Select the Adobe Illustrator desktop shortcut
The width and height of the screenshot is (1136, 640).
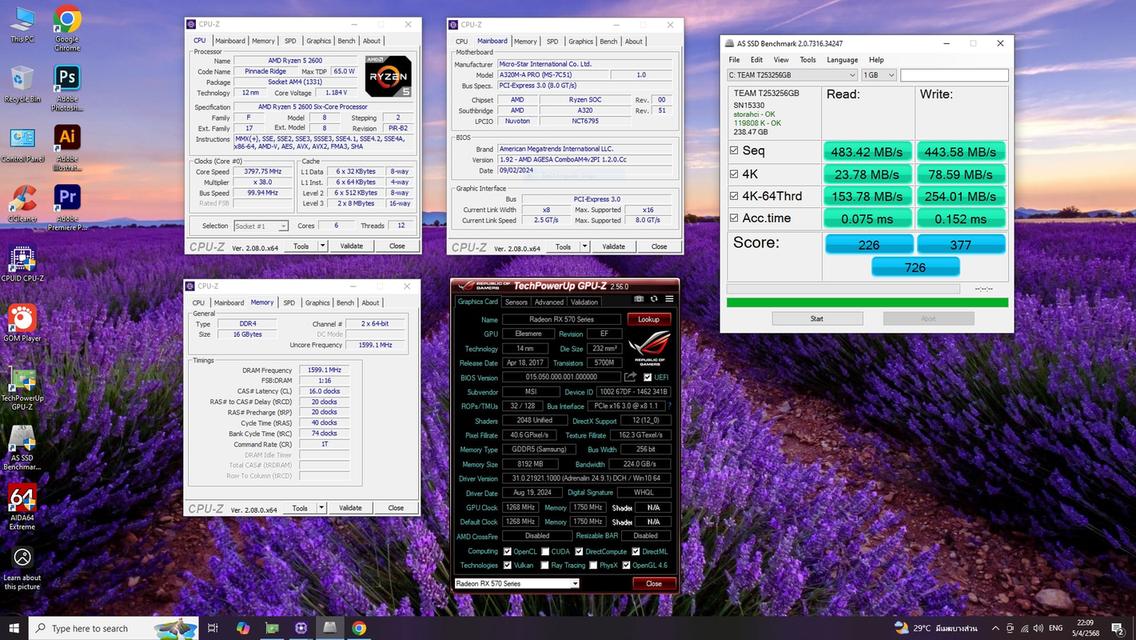67,148
